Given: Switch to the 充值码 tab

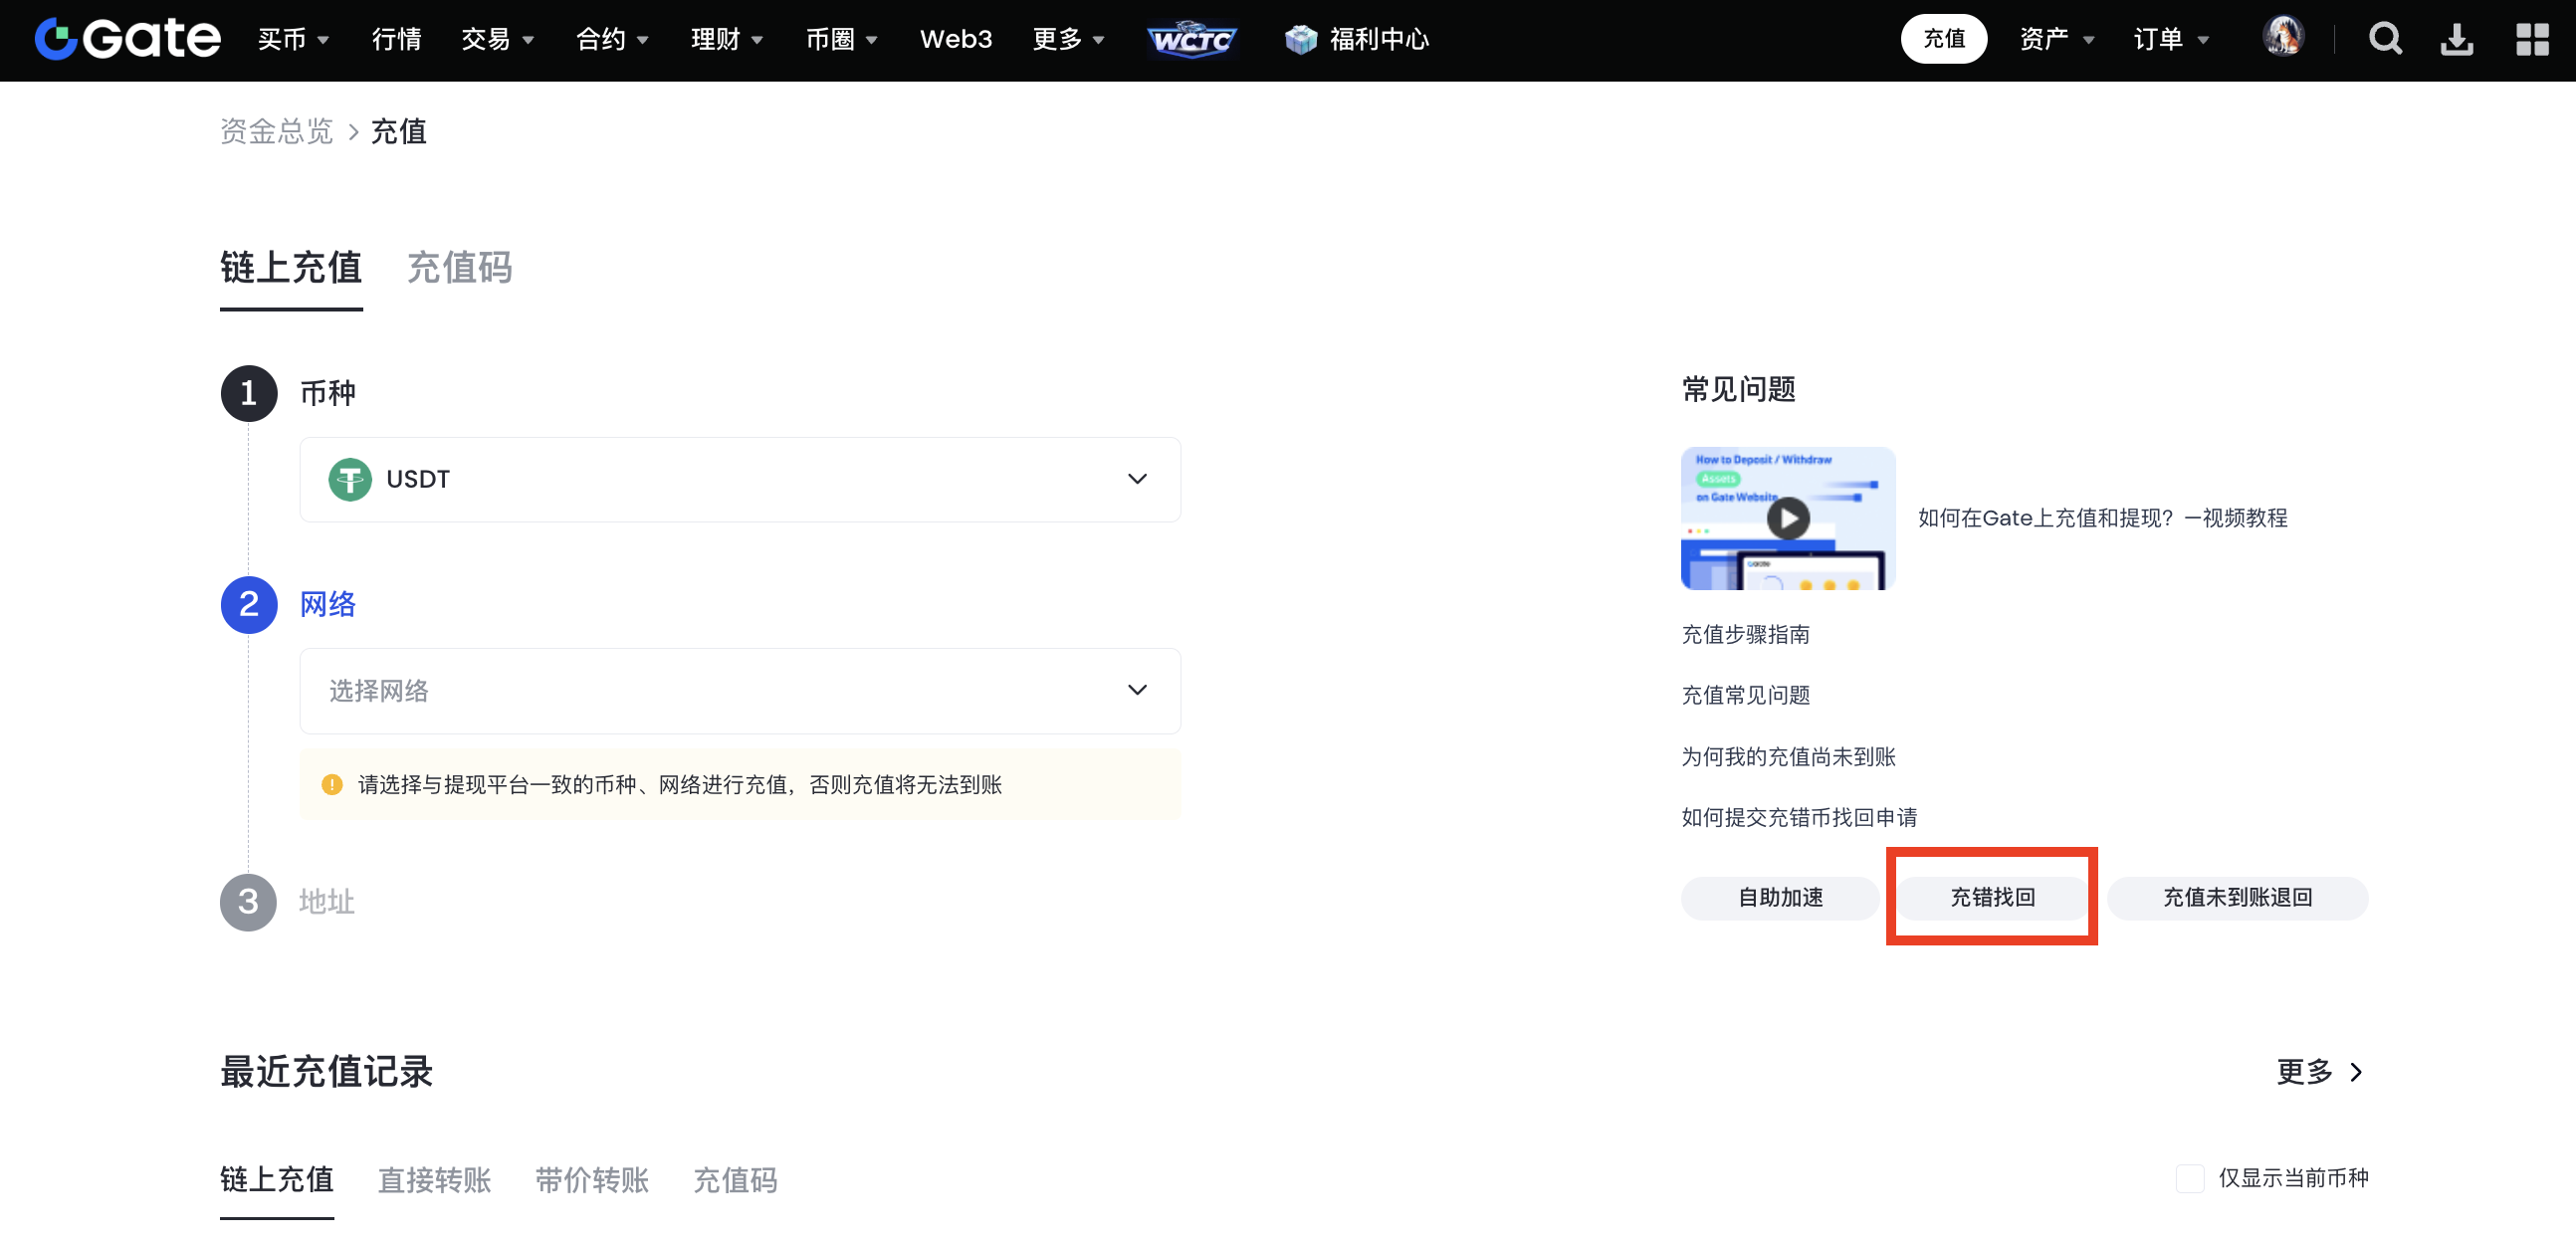Looking at the screenshot, I should pos(459,267).
